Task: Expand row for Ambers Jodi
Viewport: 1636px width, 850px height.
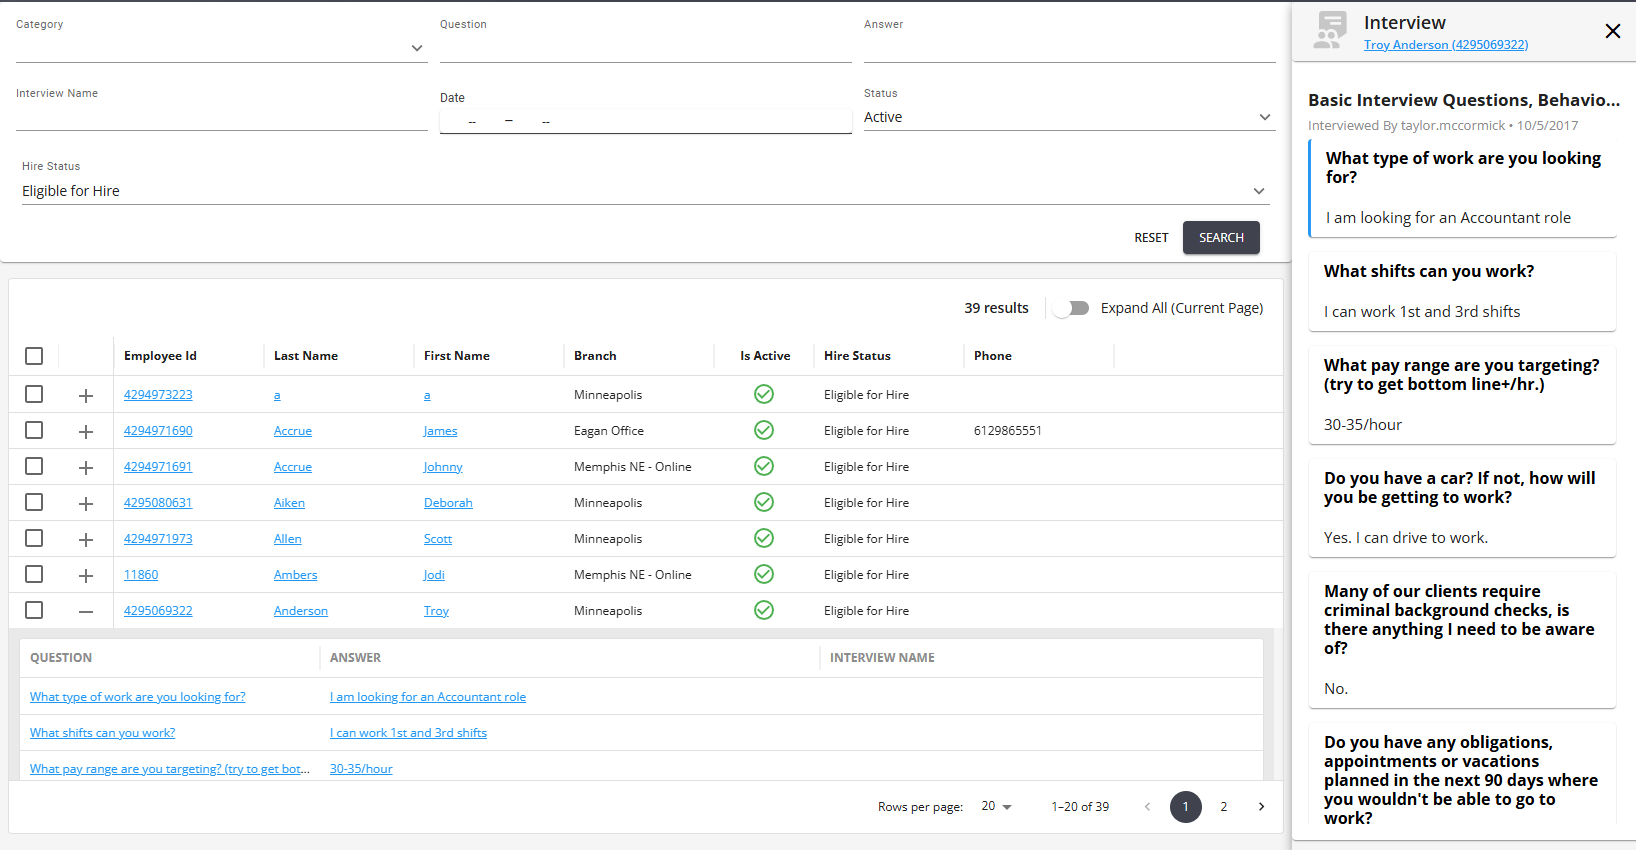Action: (86, 575)
